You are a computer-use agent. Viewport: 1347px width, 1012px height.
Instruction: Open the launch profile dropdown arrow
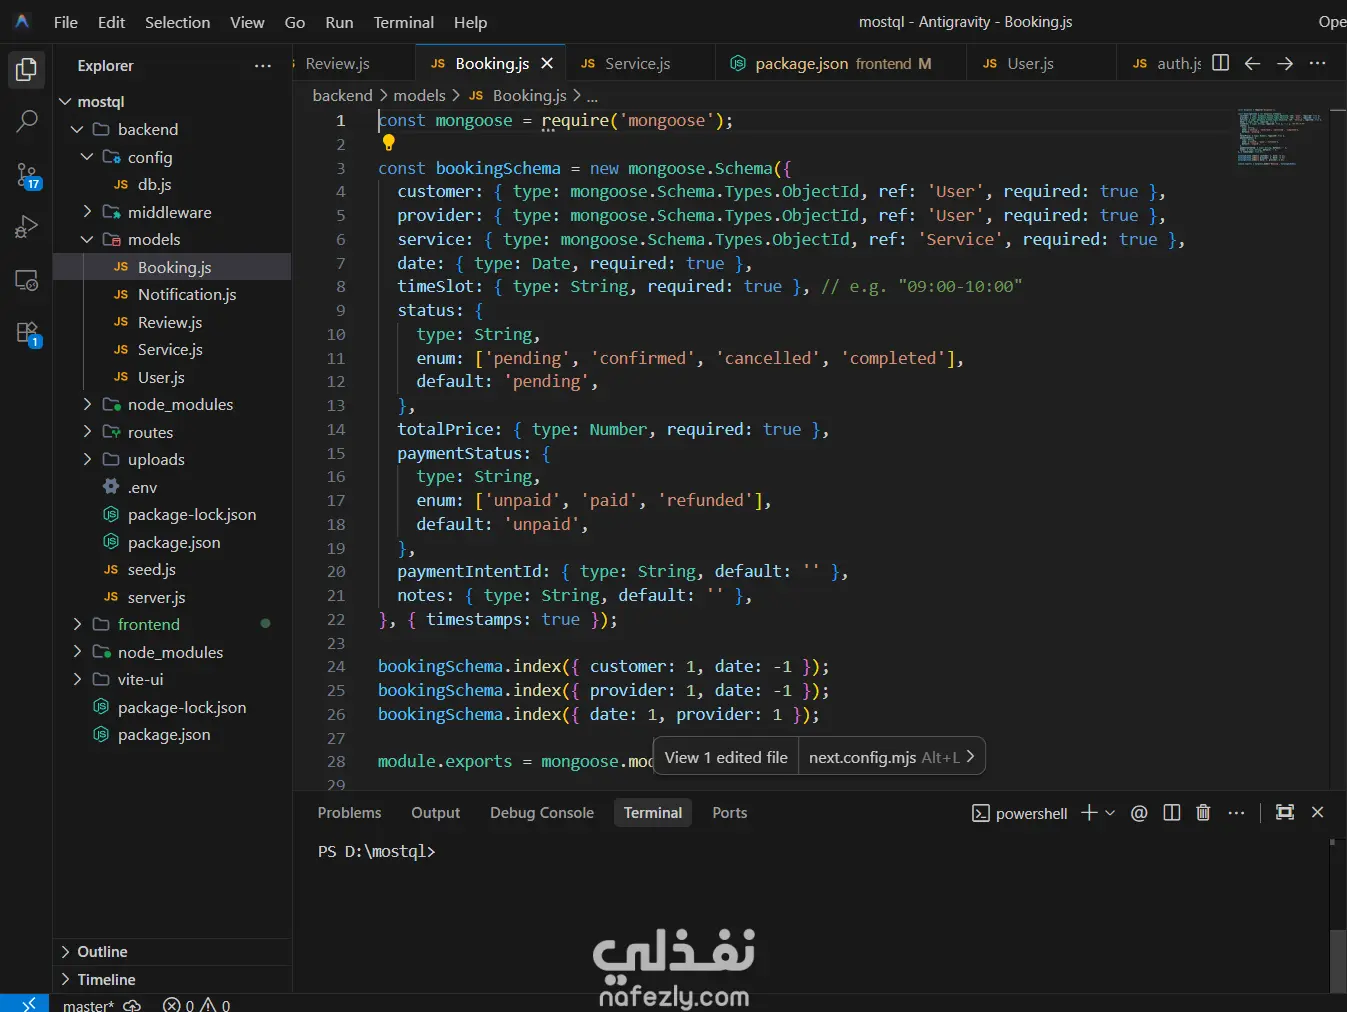1110,813
